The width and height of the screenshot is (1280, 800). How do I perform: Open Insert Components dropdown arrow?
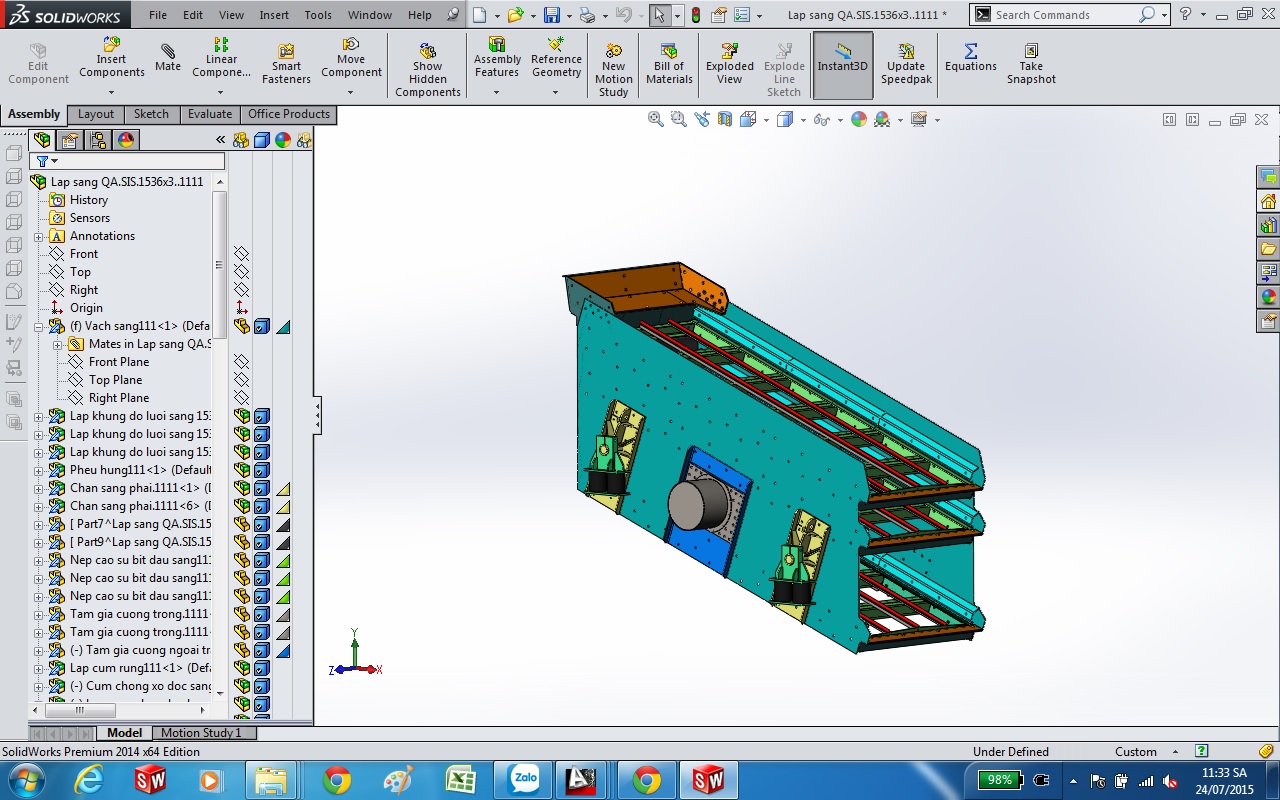point(112,92)
